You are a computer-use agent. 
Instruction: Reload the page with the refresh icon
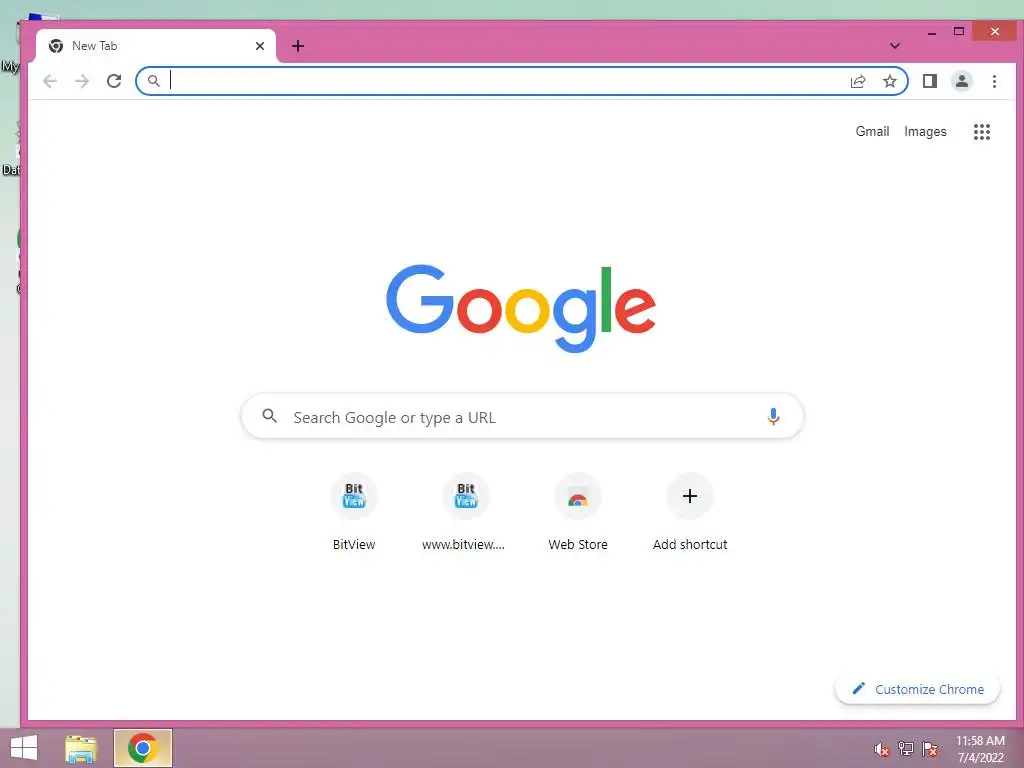coord(114,81)
